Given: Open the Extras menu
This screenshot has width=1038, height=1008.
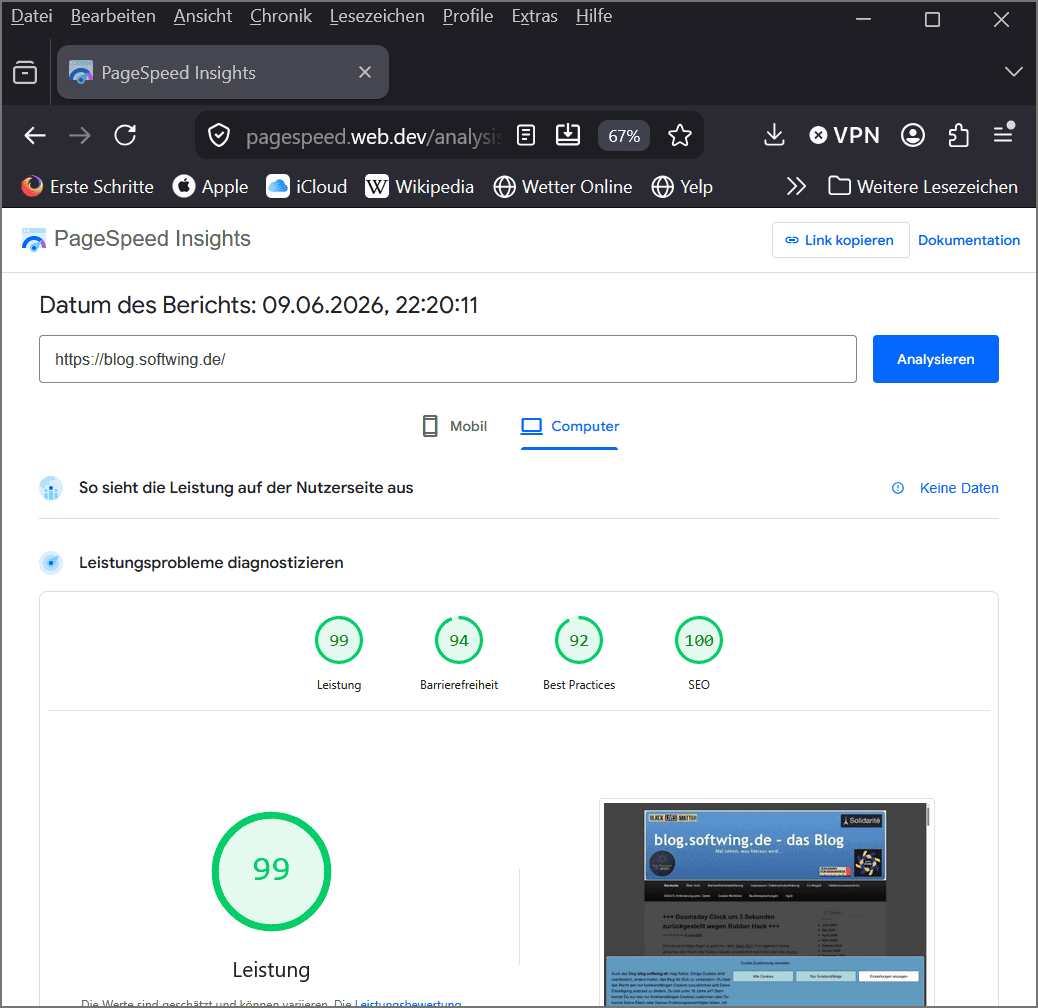Looking at the screenshot, I should (534, 16).
